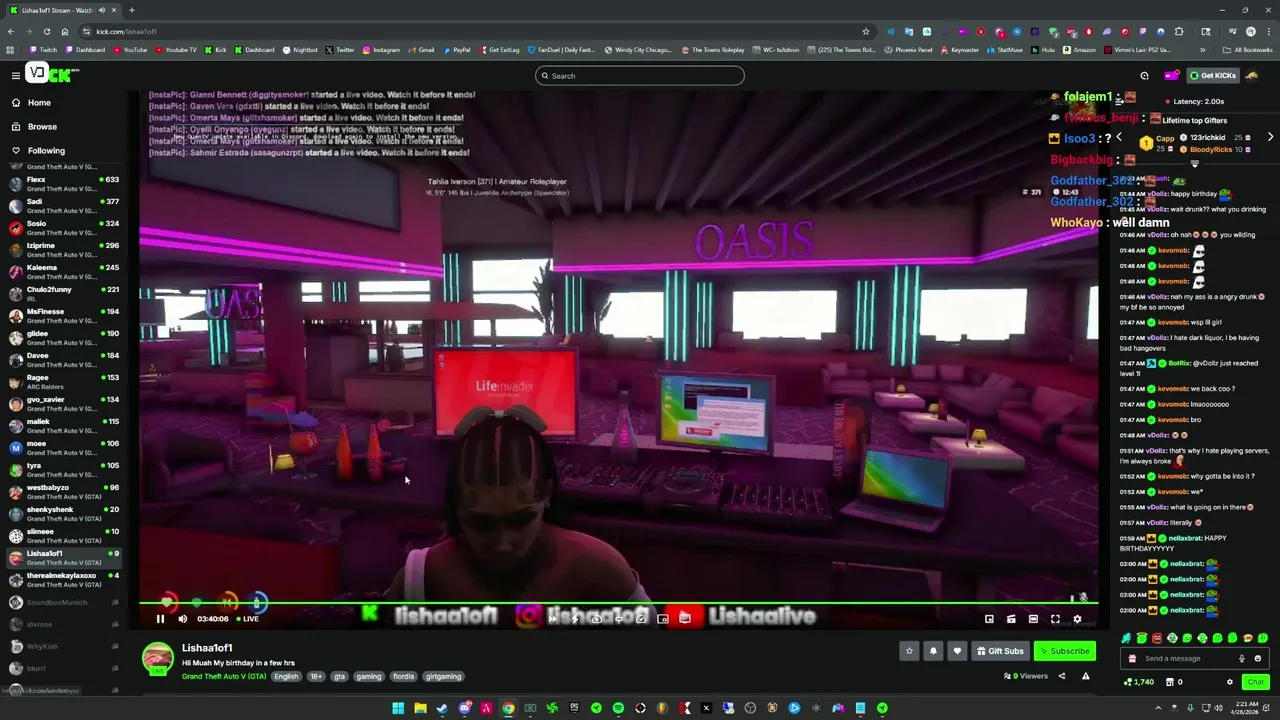Select Kaleema in the following list

[64, 272]
